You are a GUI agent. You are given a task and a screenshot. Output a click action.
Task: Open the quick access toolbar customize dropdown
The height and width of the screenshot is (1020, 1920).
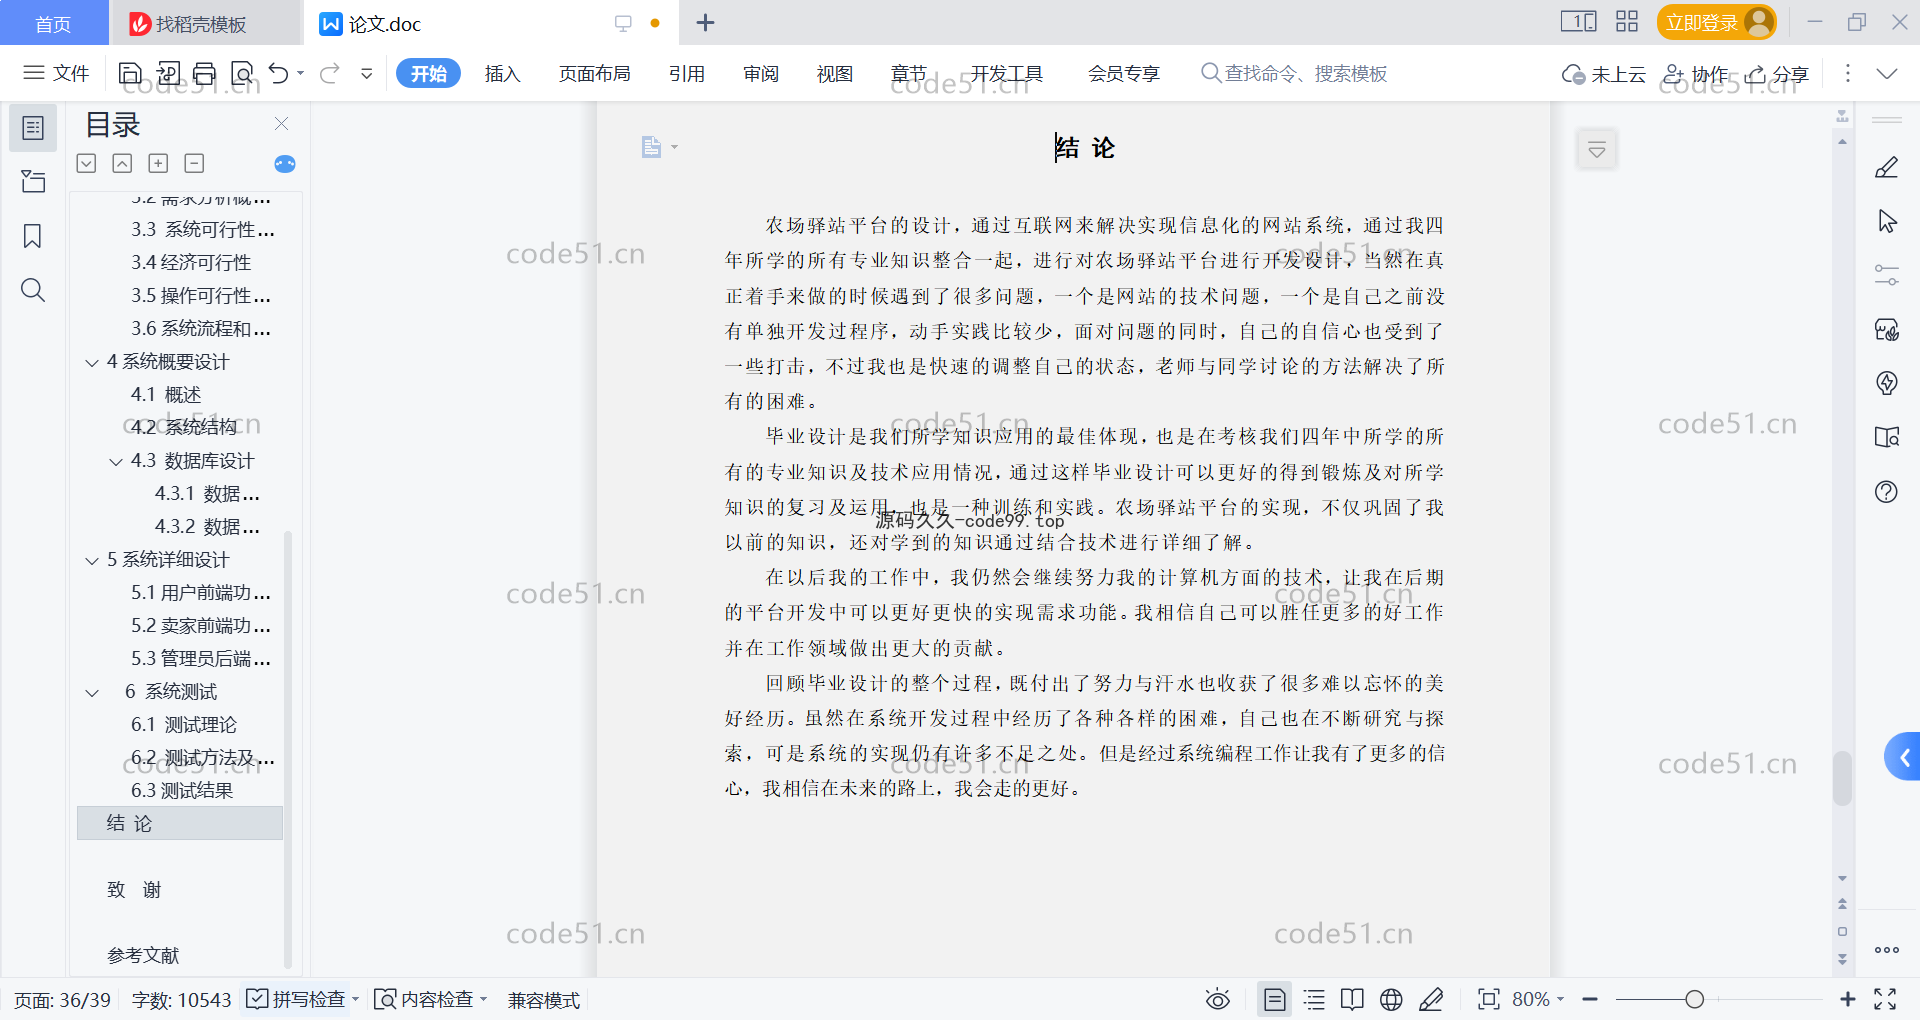point(367,73)
